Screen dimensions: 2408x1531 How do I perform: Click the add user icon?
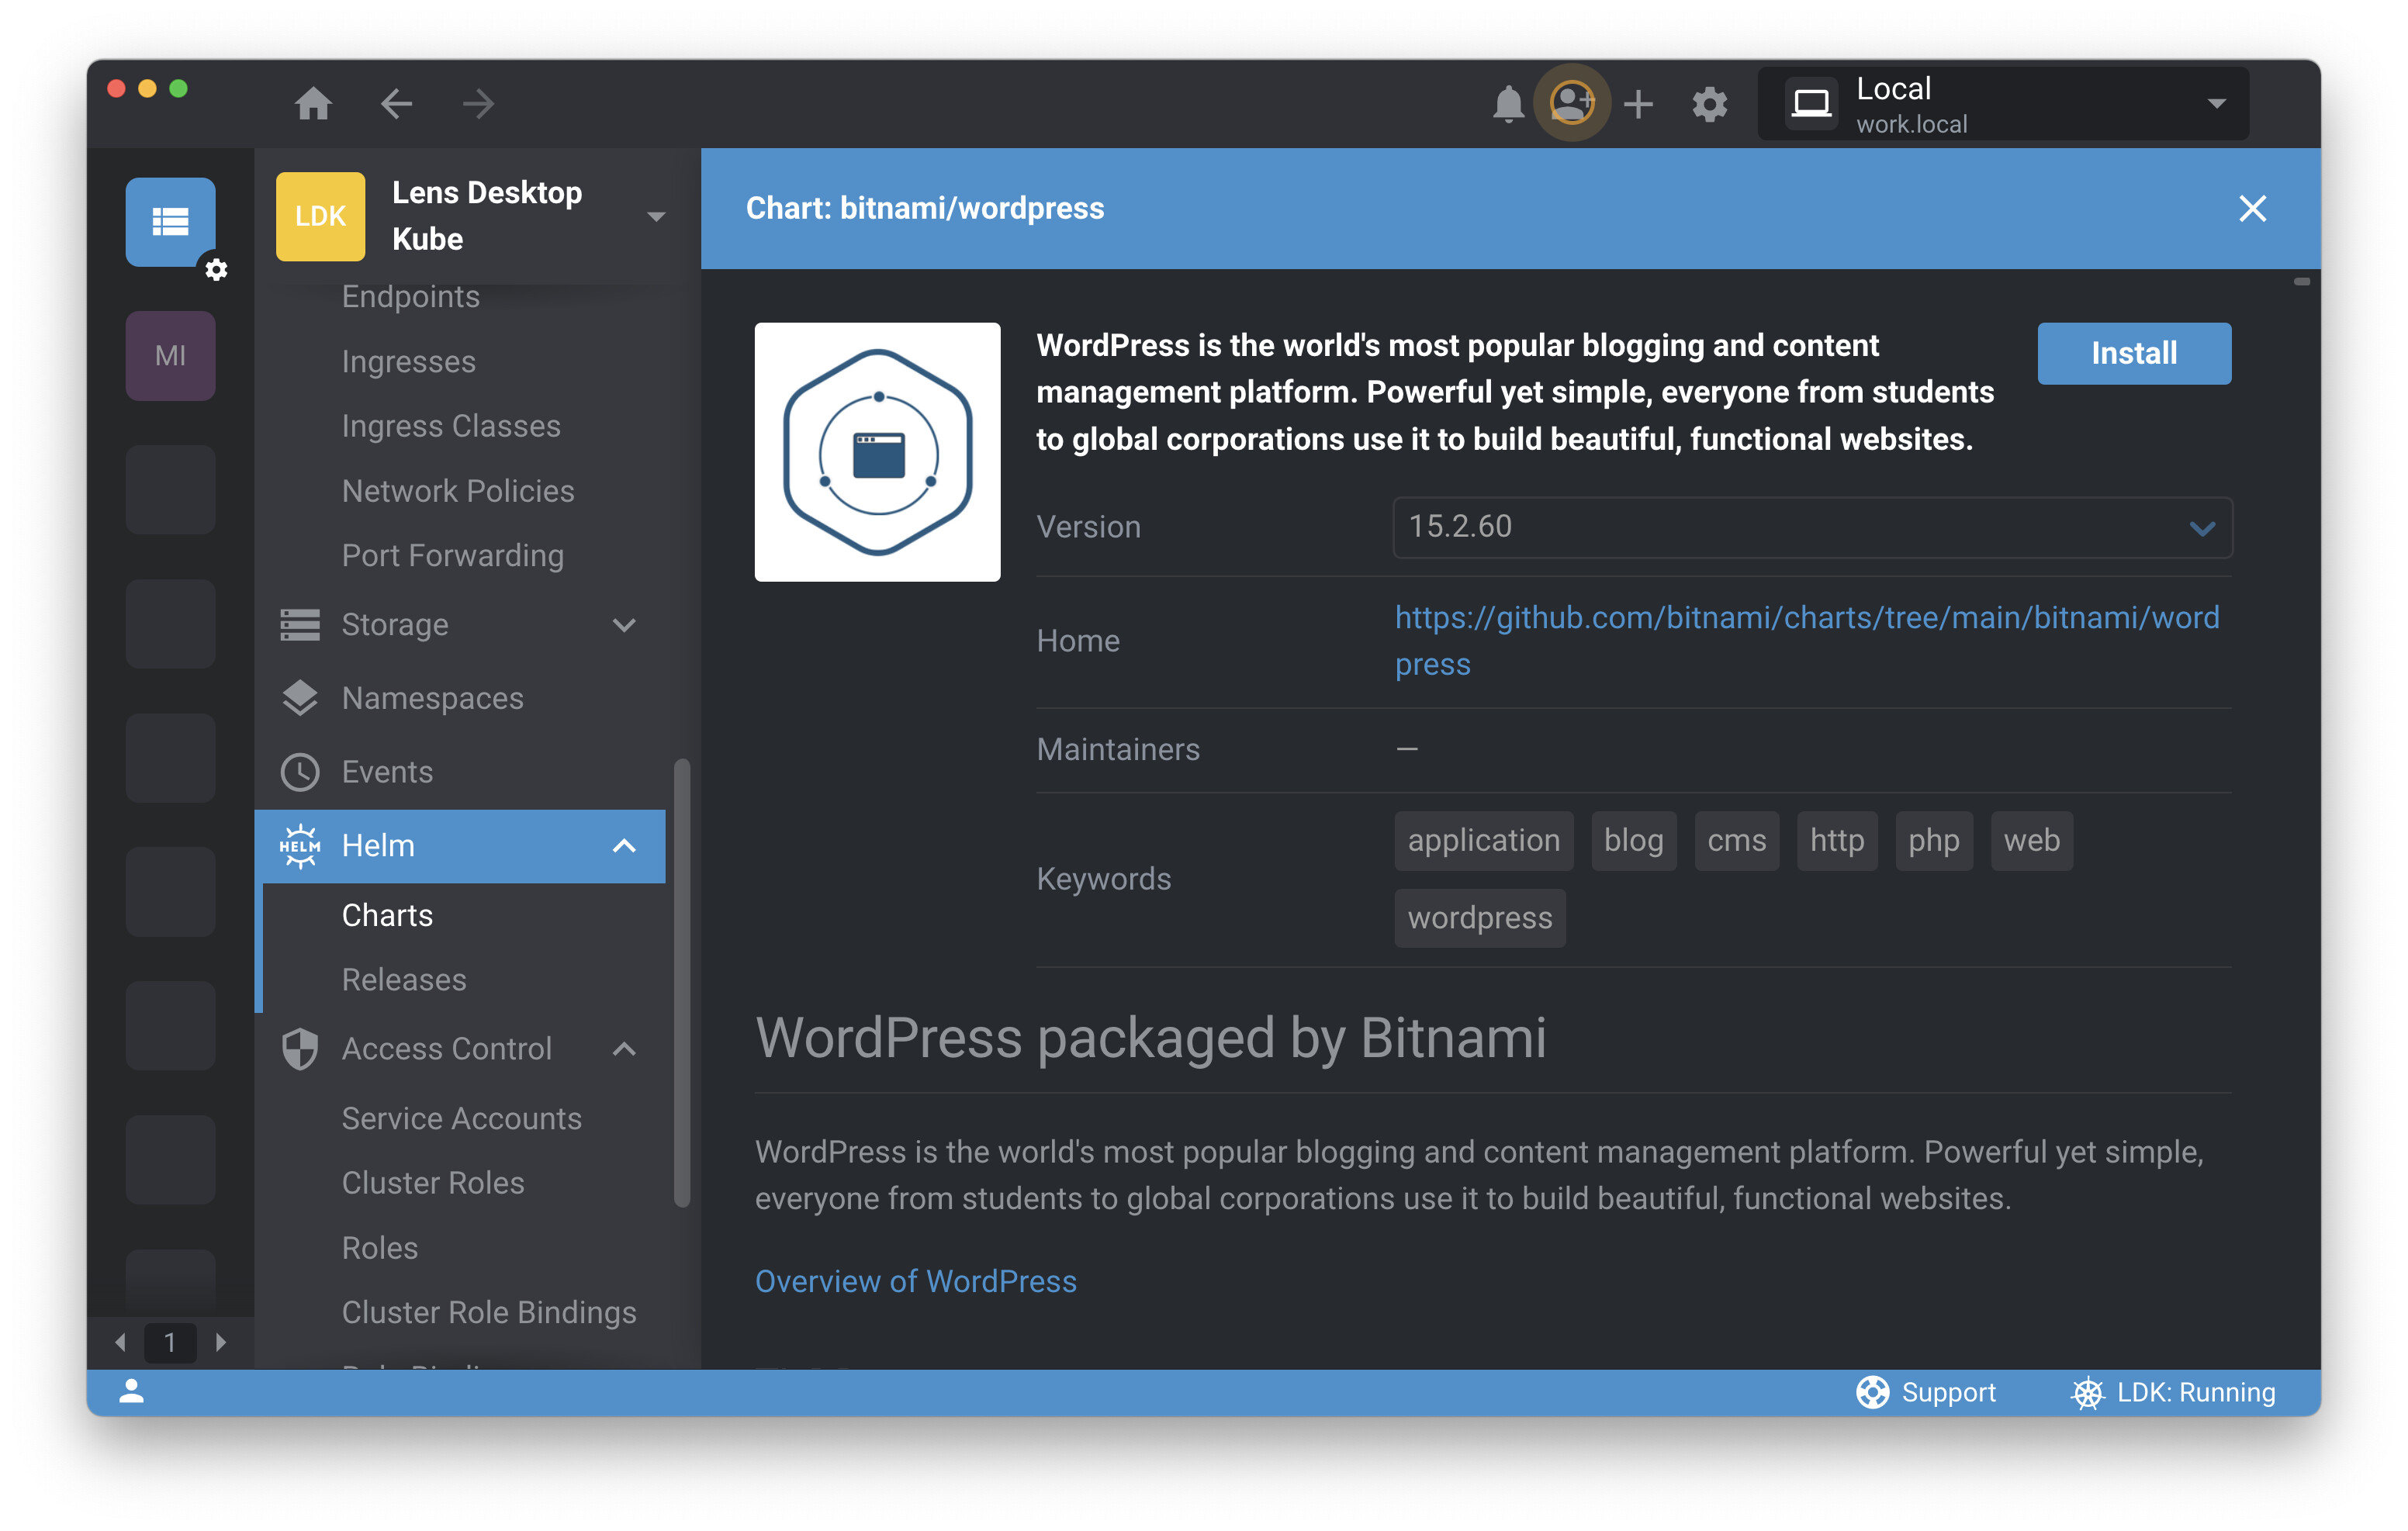[1571, 103]
